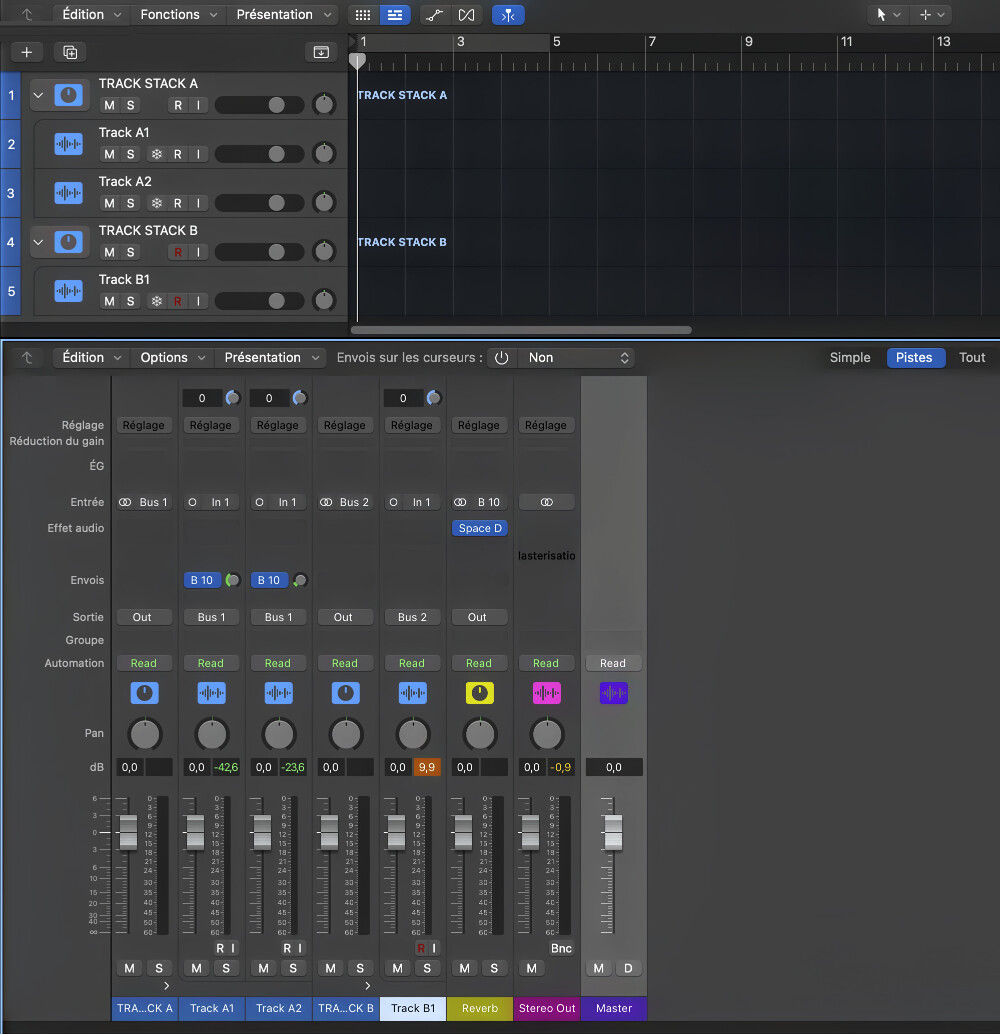This screenshot has height=1034, width=1000.
Task: Click the Bnc button on Stereo Out
Action: coord(561,948)
